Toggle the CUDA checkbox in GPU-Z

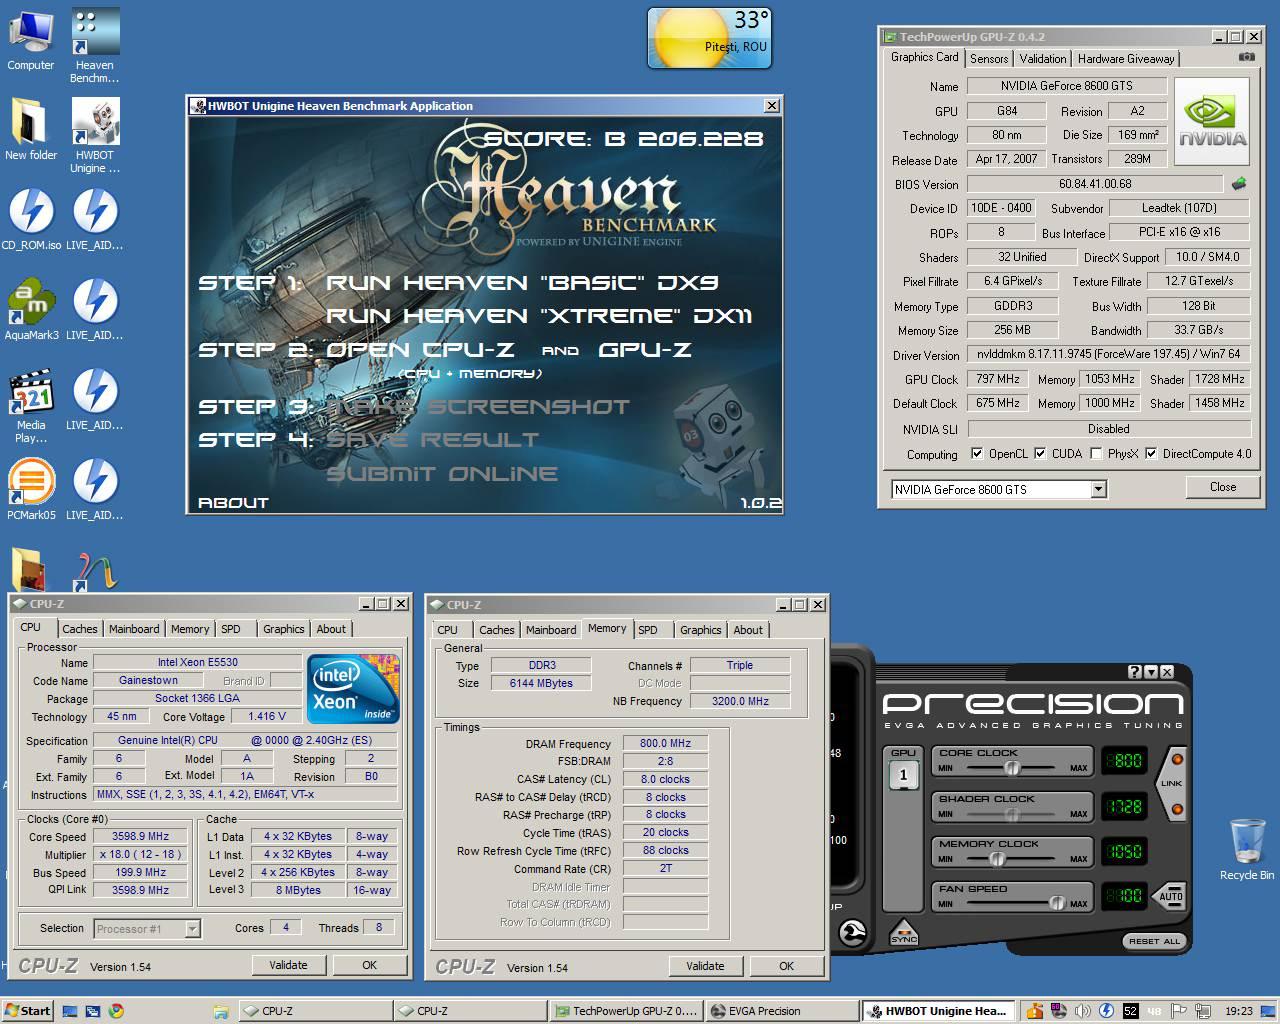click(x=1040, y=454)
